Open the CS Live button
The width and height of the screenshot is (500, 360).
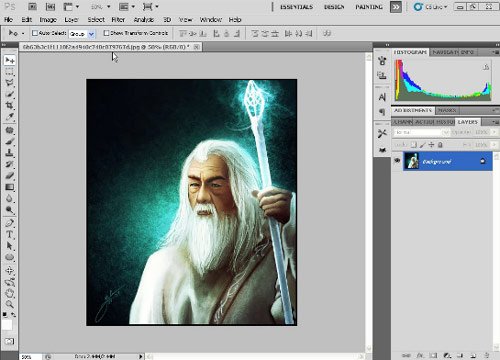click(430, 7)
